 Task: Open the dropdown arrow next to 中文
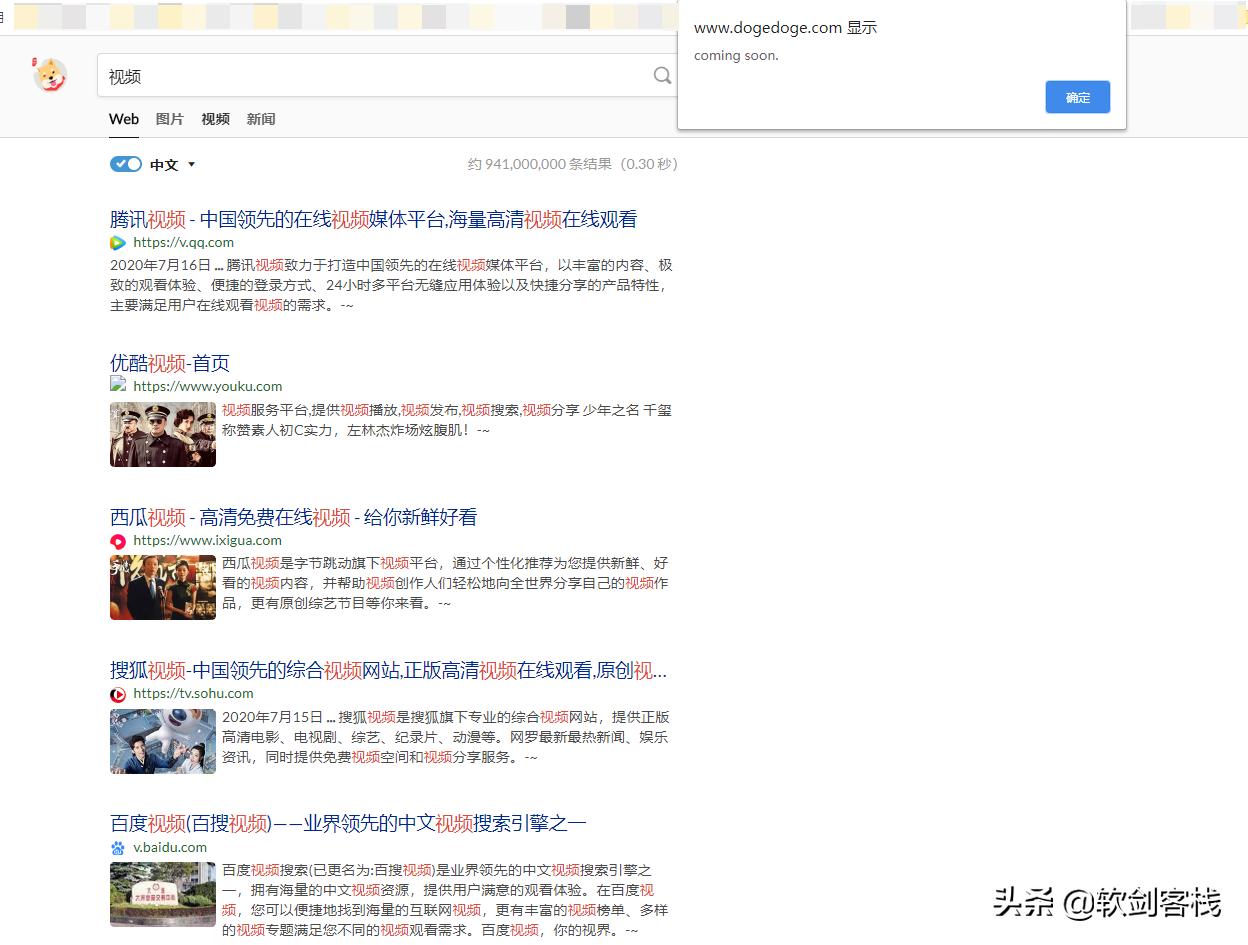click(191, 165)
